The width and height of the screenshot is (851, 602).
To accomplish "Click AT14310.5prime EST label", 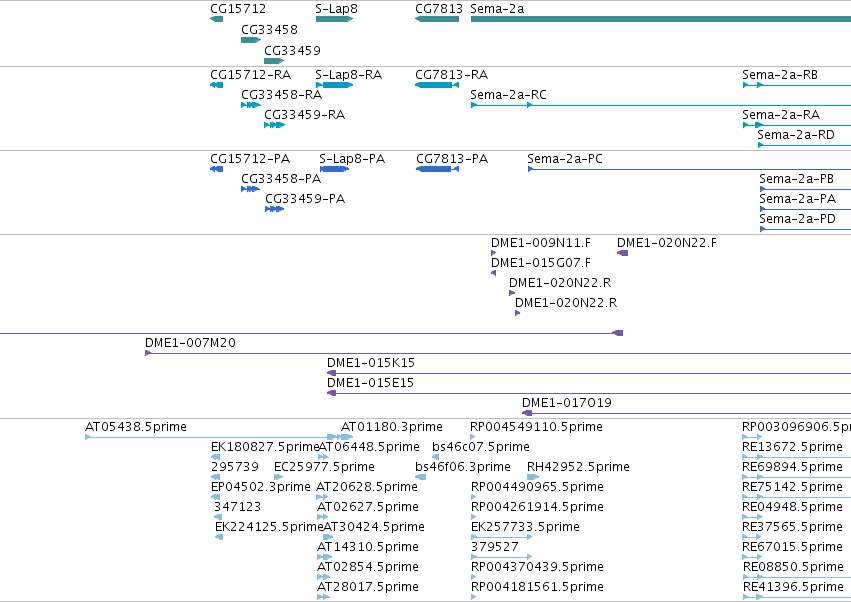I will (367, 547).
